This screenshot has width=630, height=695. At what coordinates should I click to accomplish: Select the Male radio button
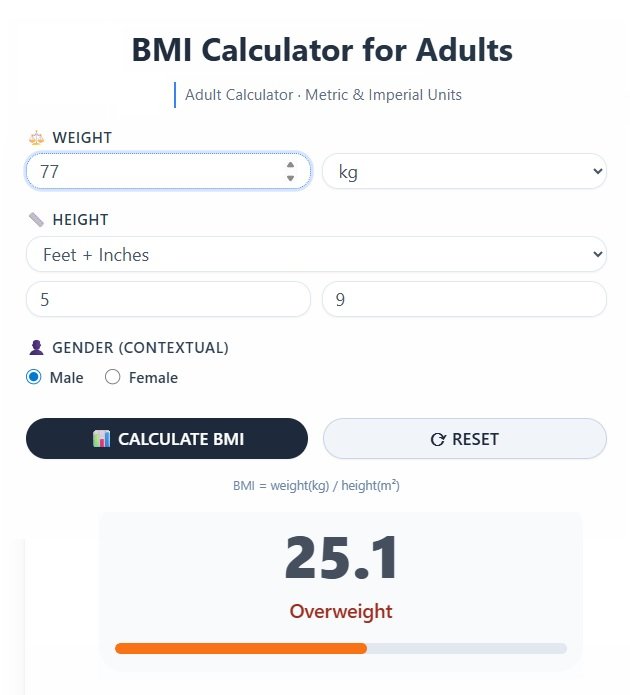click(x=34, y=377)
